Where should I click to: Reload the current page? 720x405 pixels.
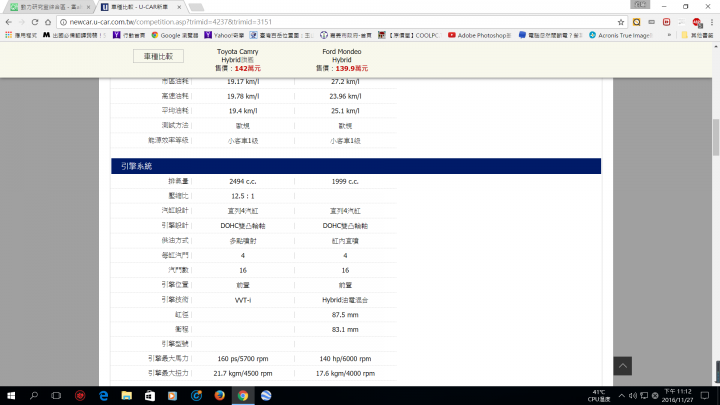pyautogui.click(x=35, y=22)
